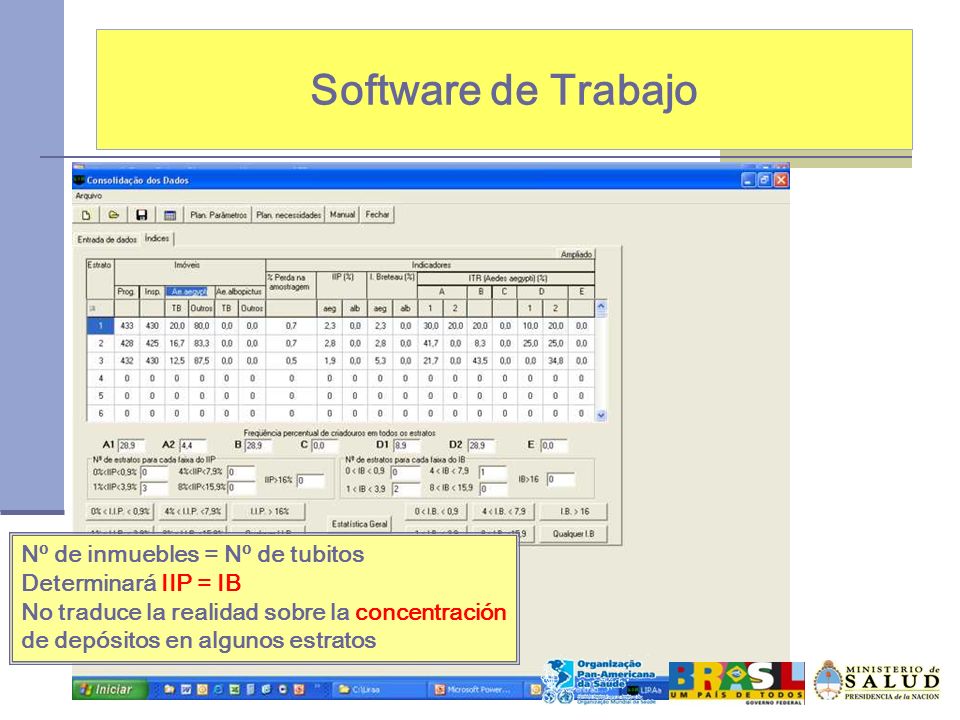
Task: Select Estrato row 1 header
Action: point(101,326)
